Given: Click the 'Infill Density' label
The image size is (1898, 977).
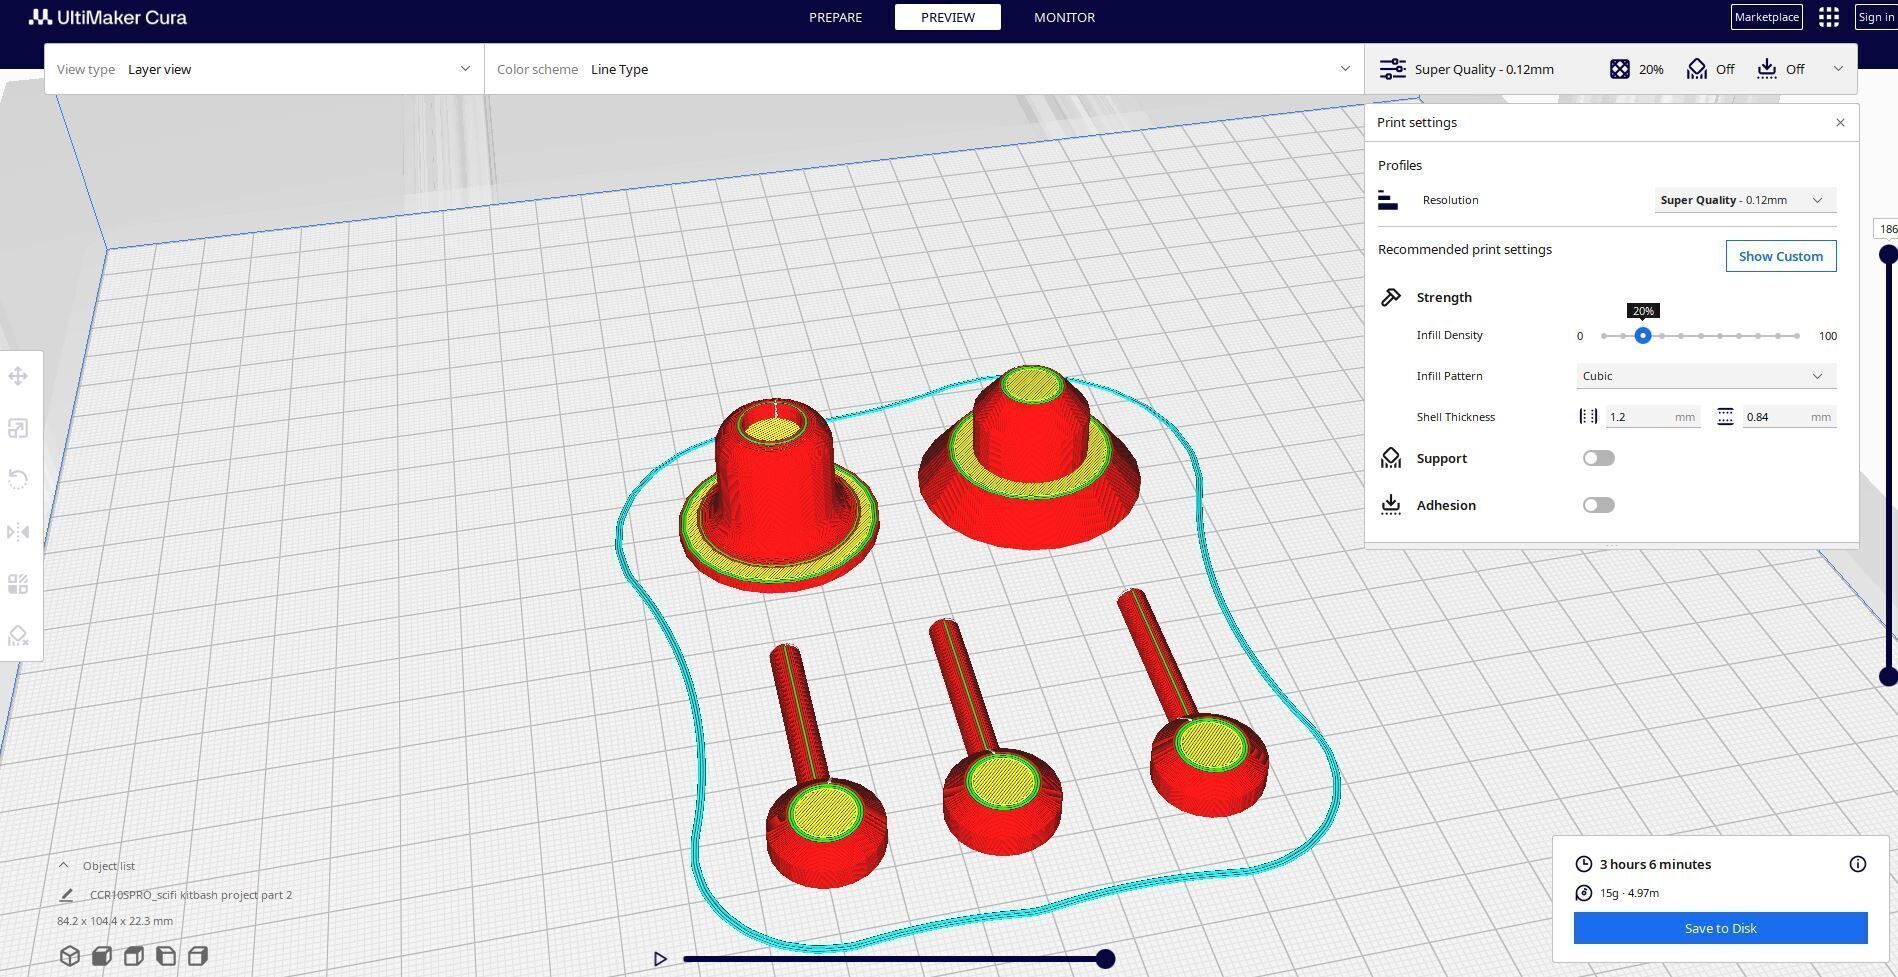Looking at the screenshot, I should (x=1450, y=335).
